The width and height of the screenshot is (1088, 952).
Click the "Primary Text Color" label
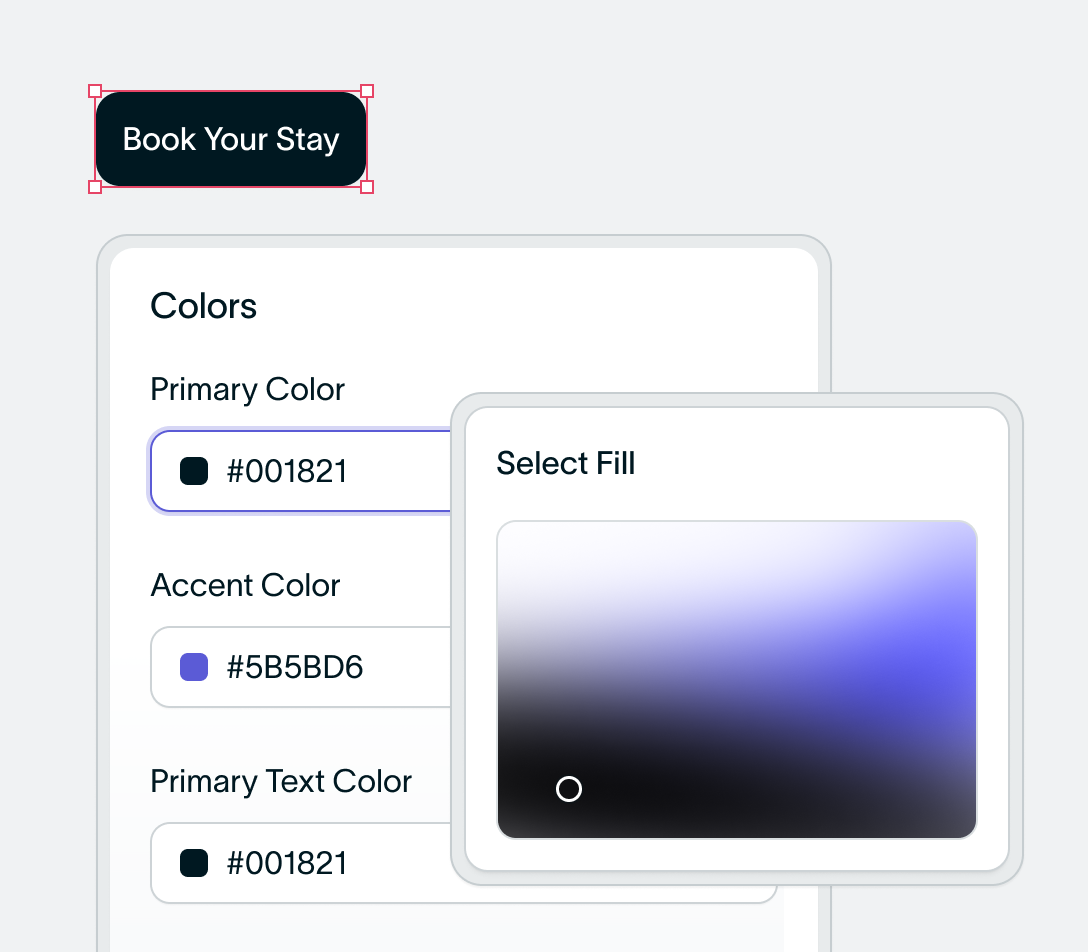pyautogui.click(x=281, y=781)
